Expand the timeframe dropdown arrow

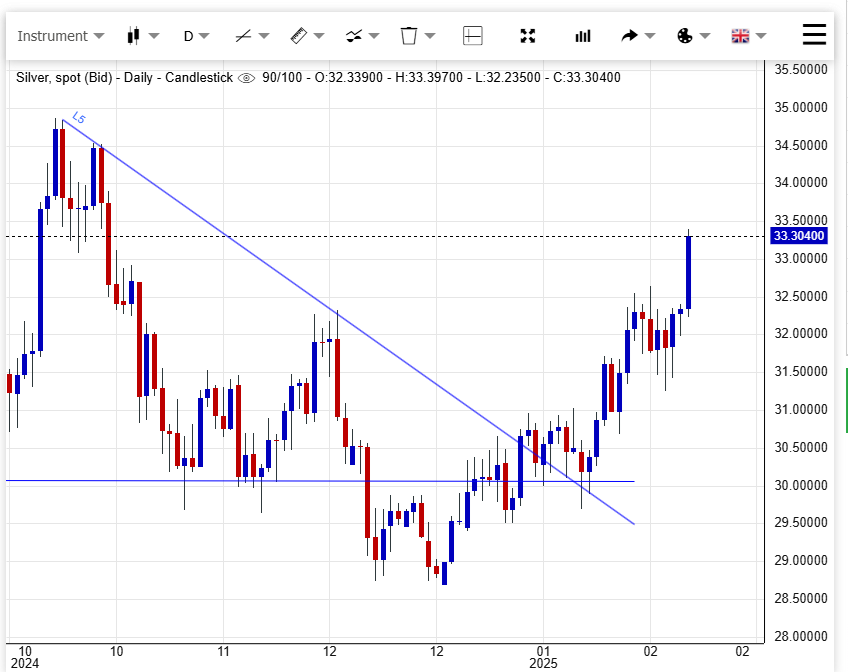point(204,36)
